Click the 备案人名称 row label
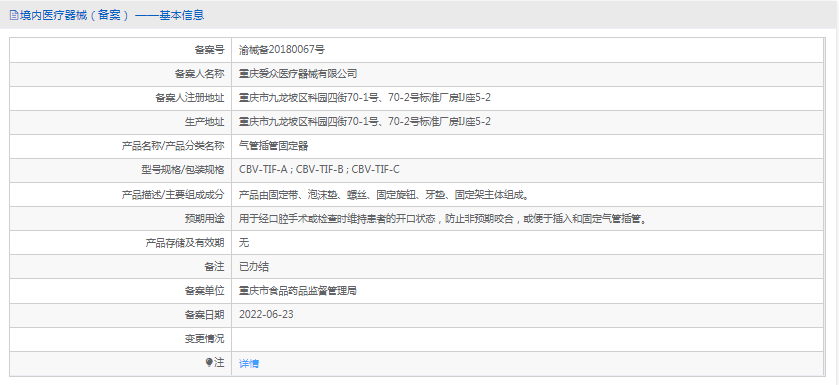Screen dimensions: 839x385 click(x=200, y=74)
